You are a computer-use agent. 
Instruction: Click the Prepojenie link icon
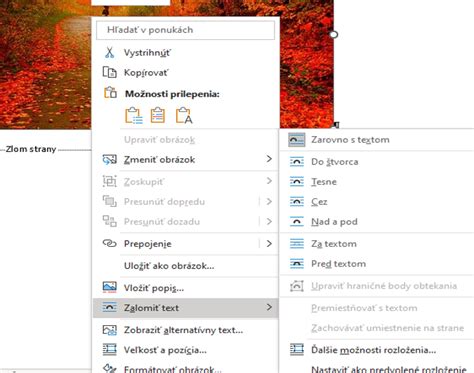coord(109,243)
